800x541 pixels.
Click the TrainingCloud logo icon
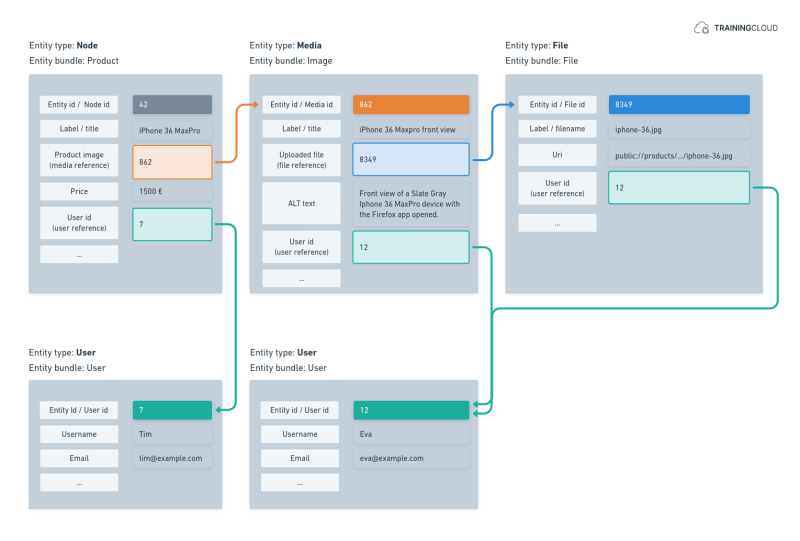click(702, 28)
